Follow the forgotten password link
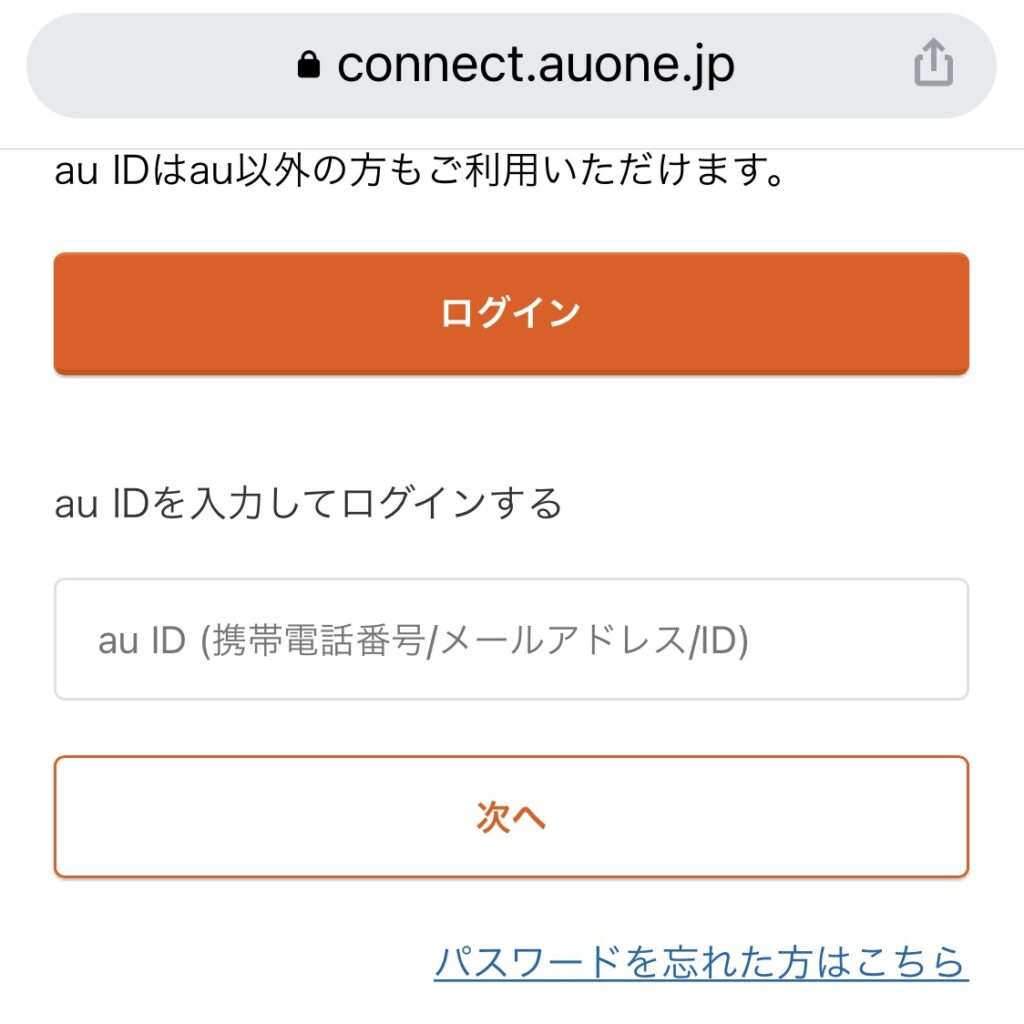 [700, 962]
